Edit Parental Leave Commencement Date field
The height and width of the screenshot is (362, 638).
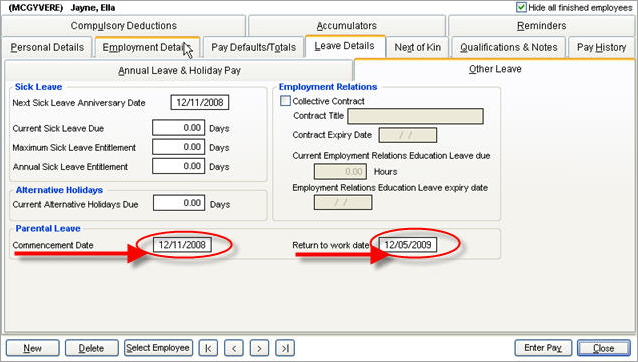tap(182, 245)
